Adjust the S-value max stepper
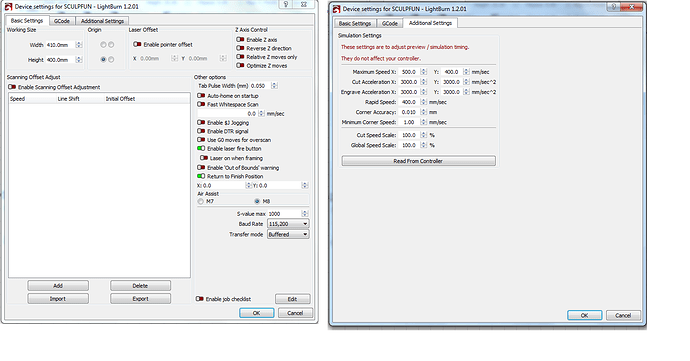The image size is (690, 361). [x=305, y=214]
